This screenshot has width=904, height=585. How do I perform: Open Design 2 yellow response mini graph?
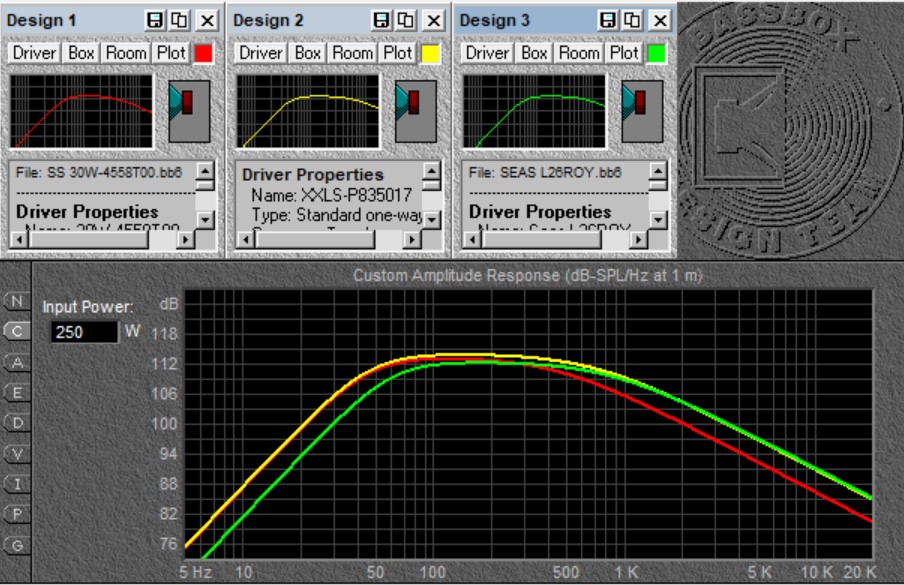click(308, 111)
